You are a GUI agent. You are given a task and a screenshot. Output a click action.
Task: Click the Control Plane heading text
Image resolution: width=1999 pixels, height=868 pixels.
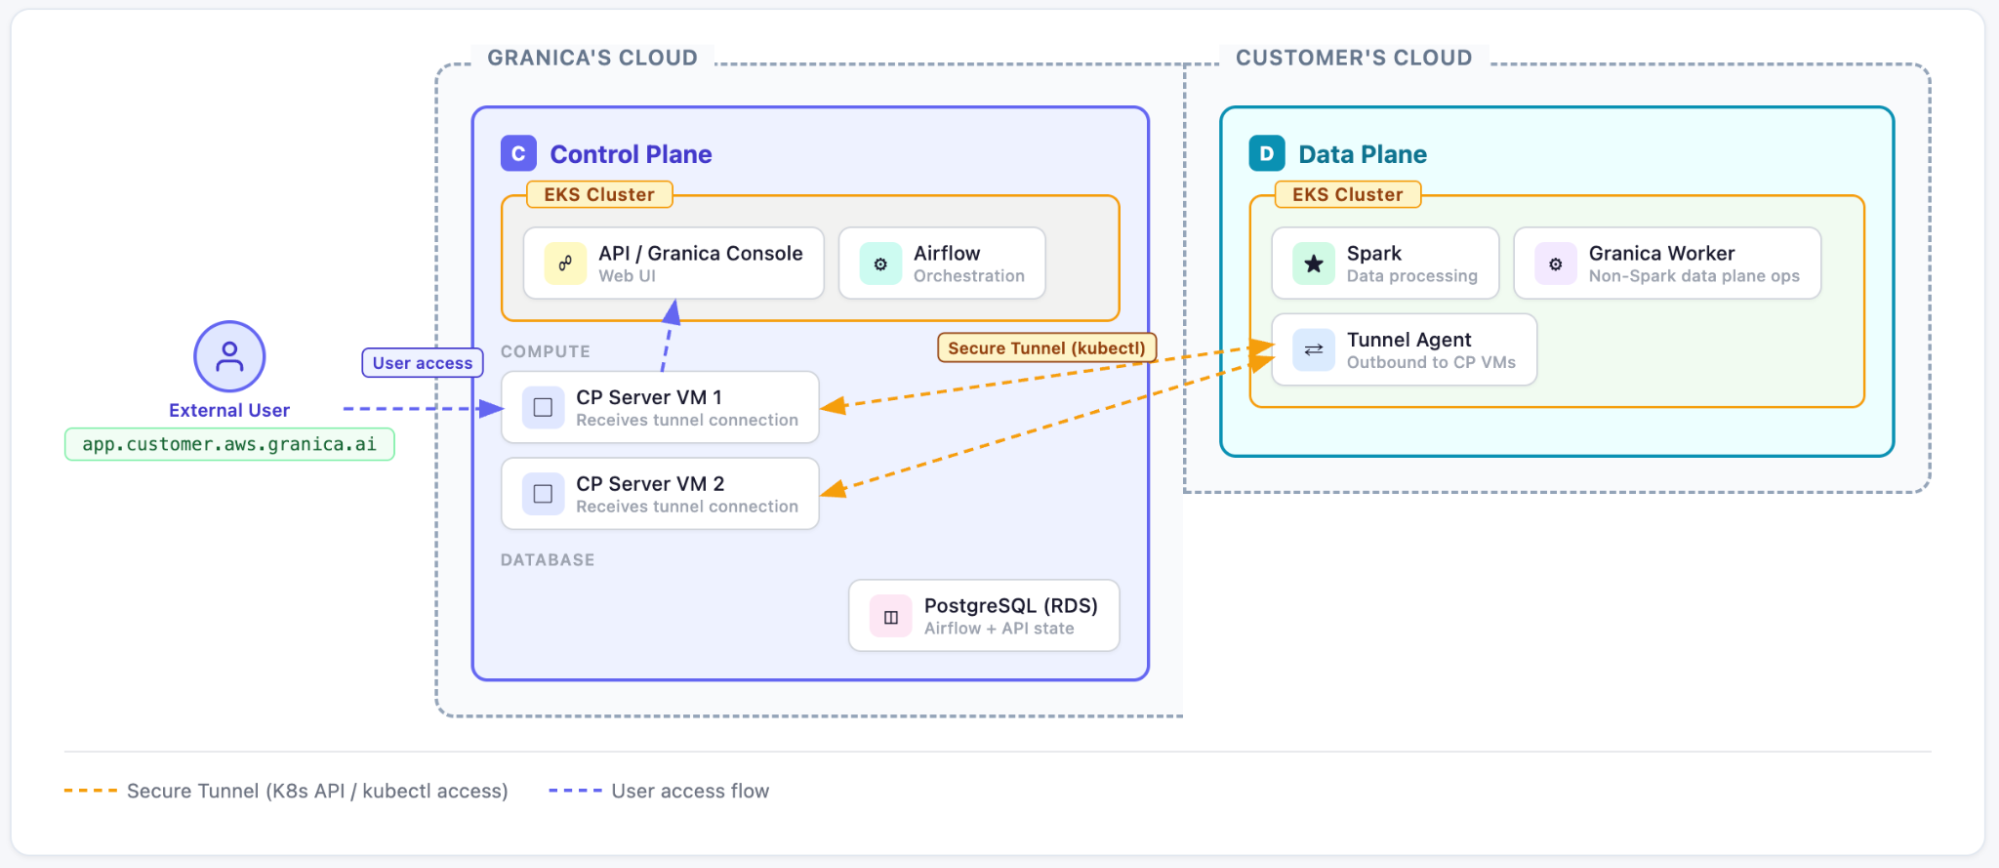[x=631, y=154]
